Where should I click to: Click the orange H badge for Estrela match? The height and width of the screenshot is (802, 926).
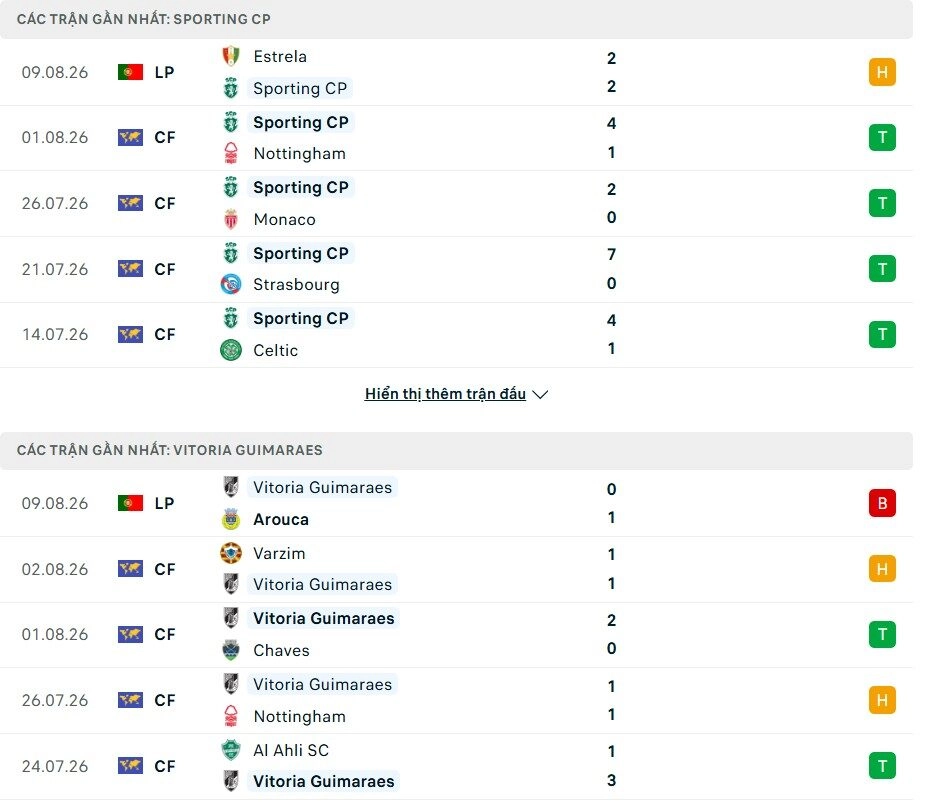point(882,72)
